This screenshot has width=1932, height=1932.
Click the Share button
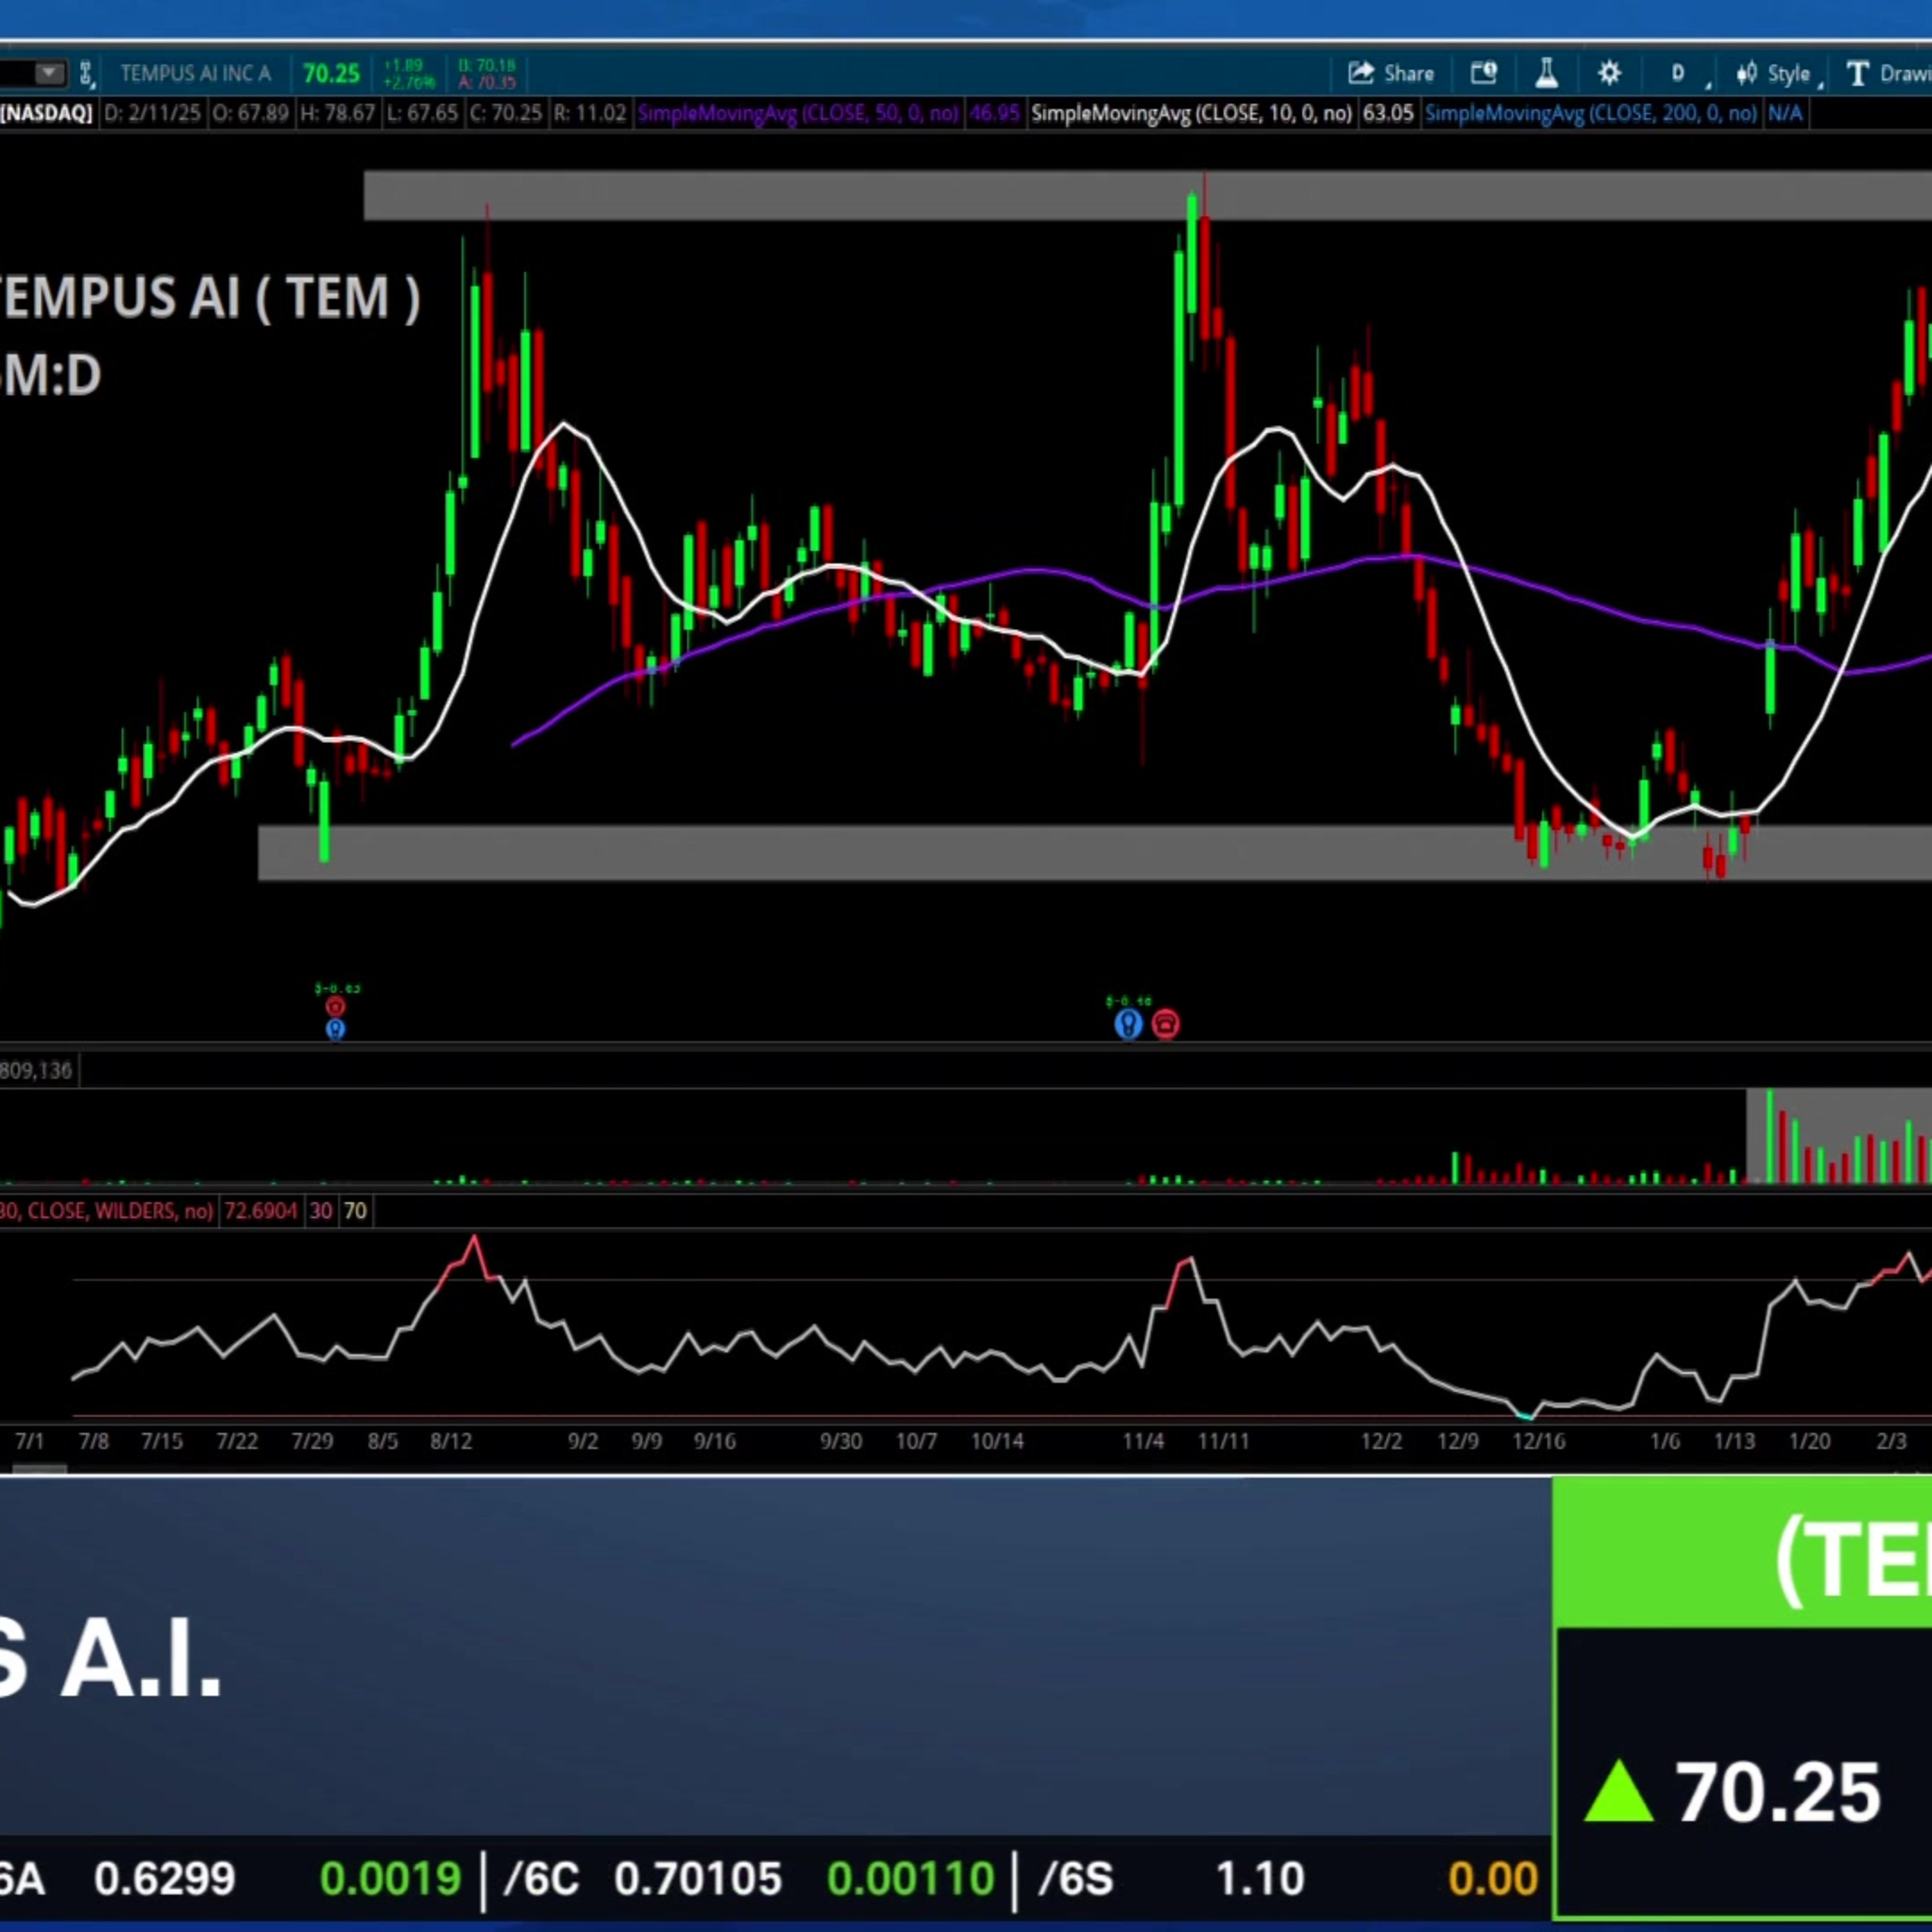pos(1391,73)
